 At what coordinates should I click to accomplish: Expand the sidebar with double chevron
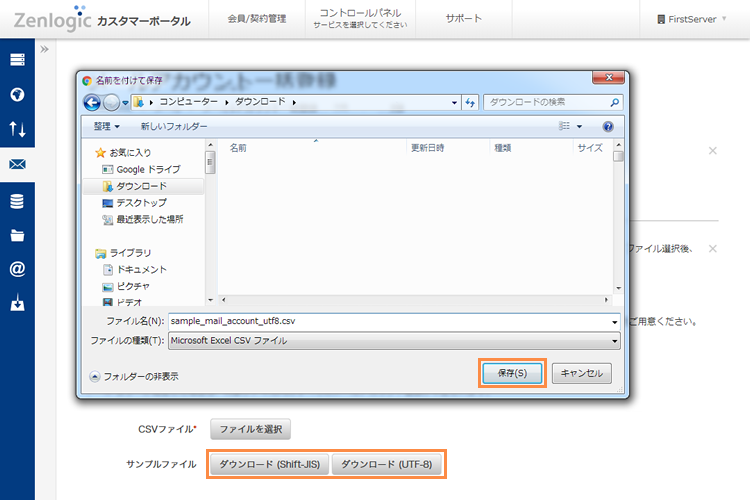point(44,49)
